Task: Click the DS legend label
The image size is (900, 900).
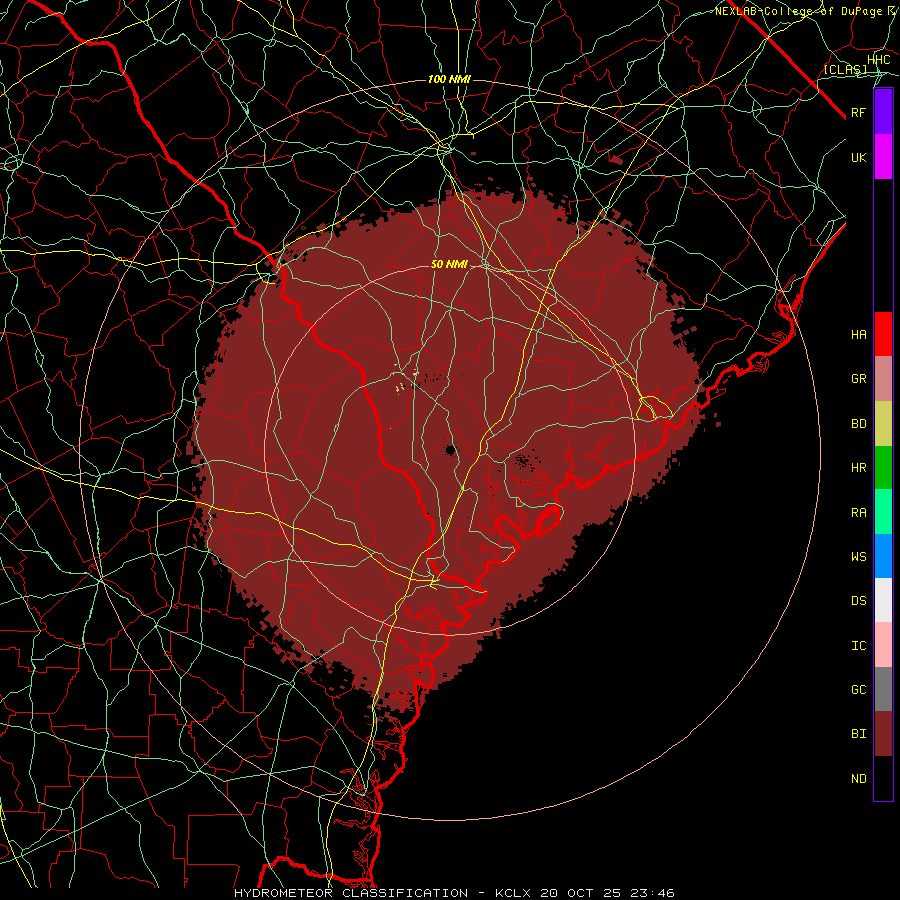Action: (x=859, y=601)
